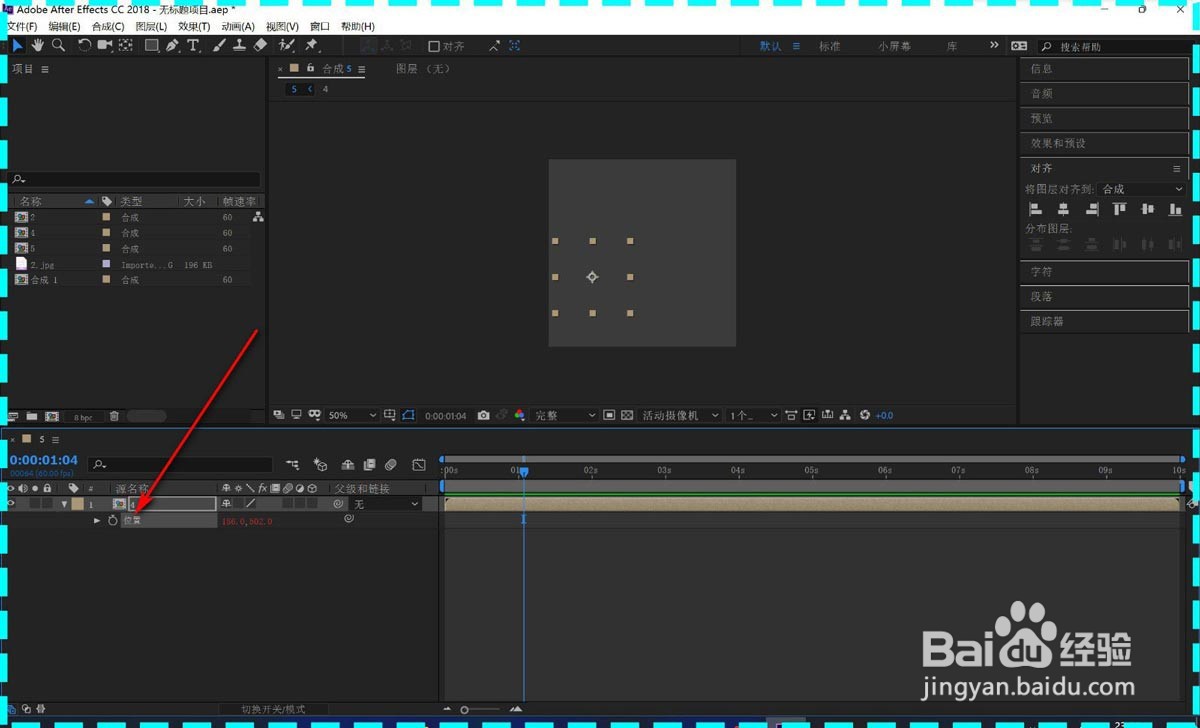Select the Brush tool
The width and height of the screenshot is (1200, 728).
[x=219, y=45]
